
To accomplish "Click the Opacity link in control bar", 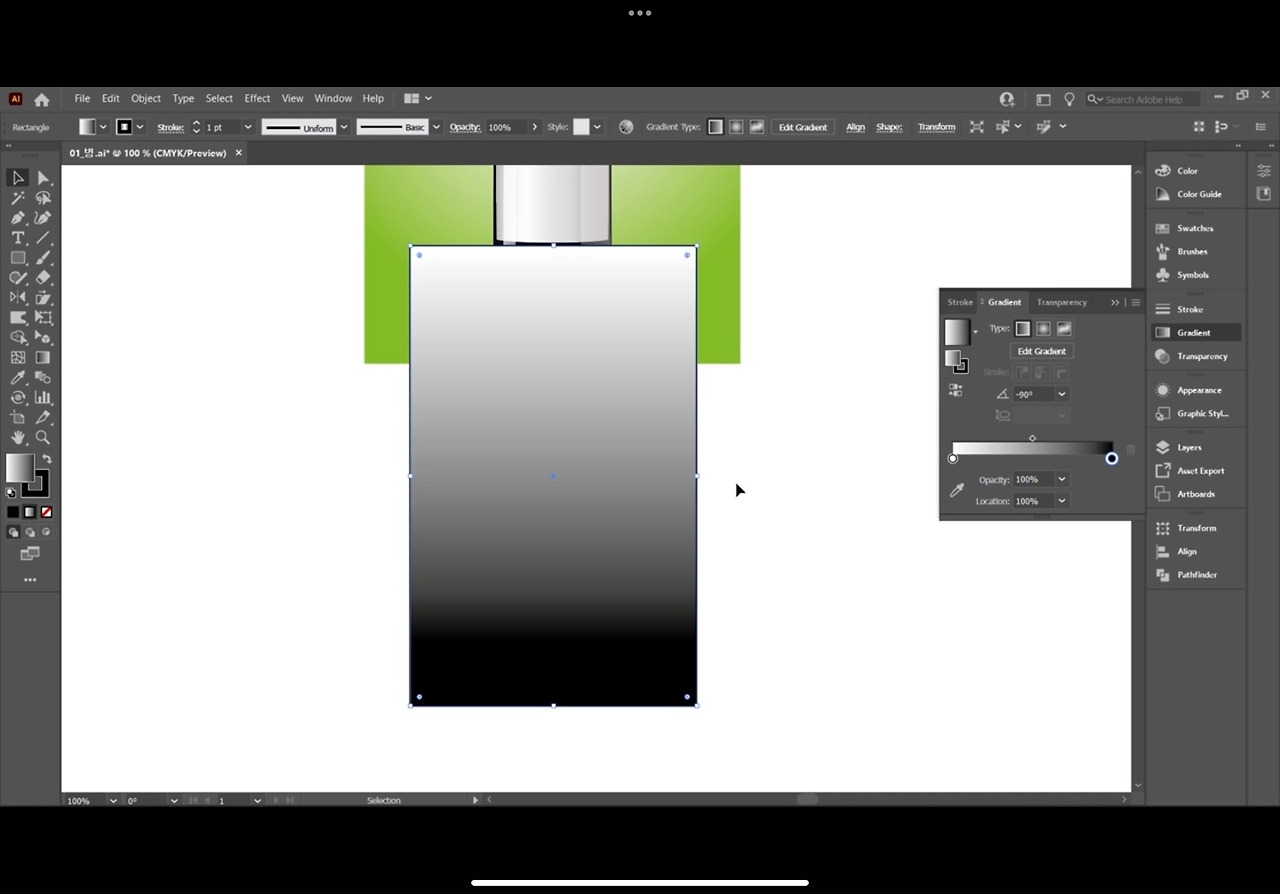I will 465,127.
